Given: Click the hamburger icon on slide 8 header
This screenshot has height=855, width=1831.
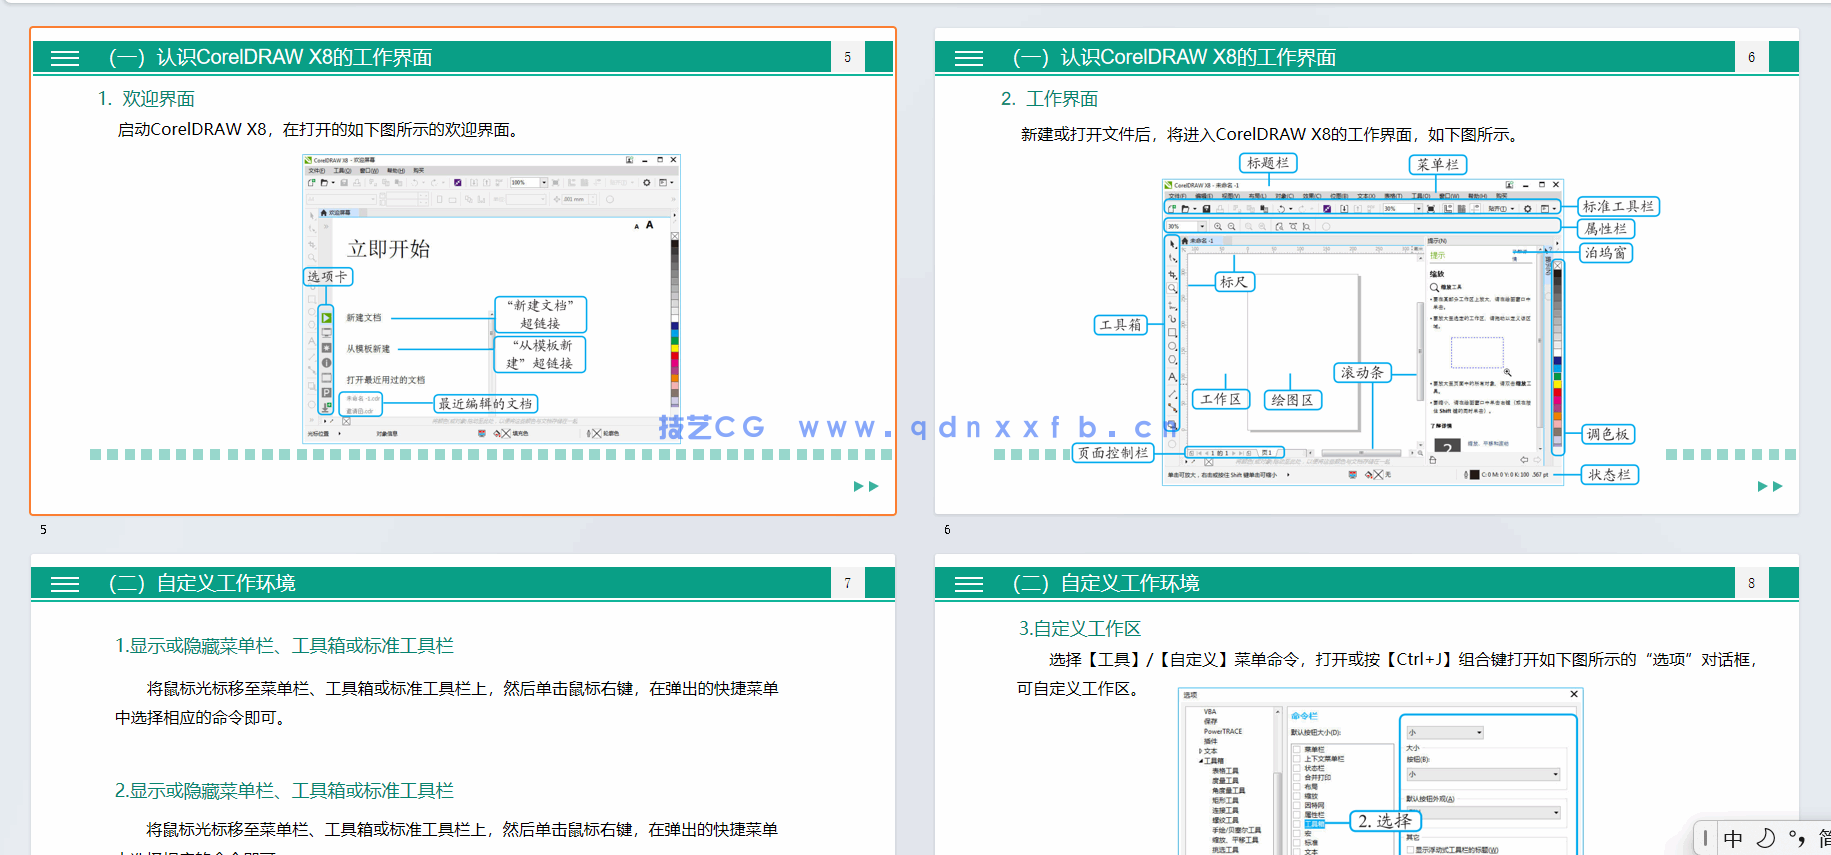Looking at the screenshot, I should coord(969,584).
